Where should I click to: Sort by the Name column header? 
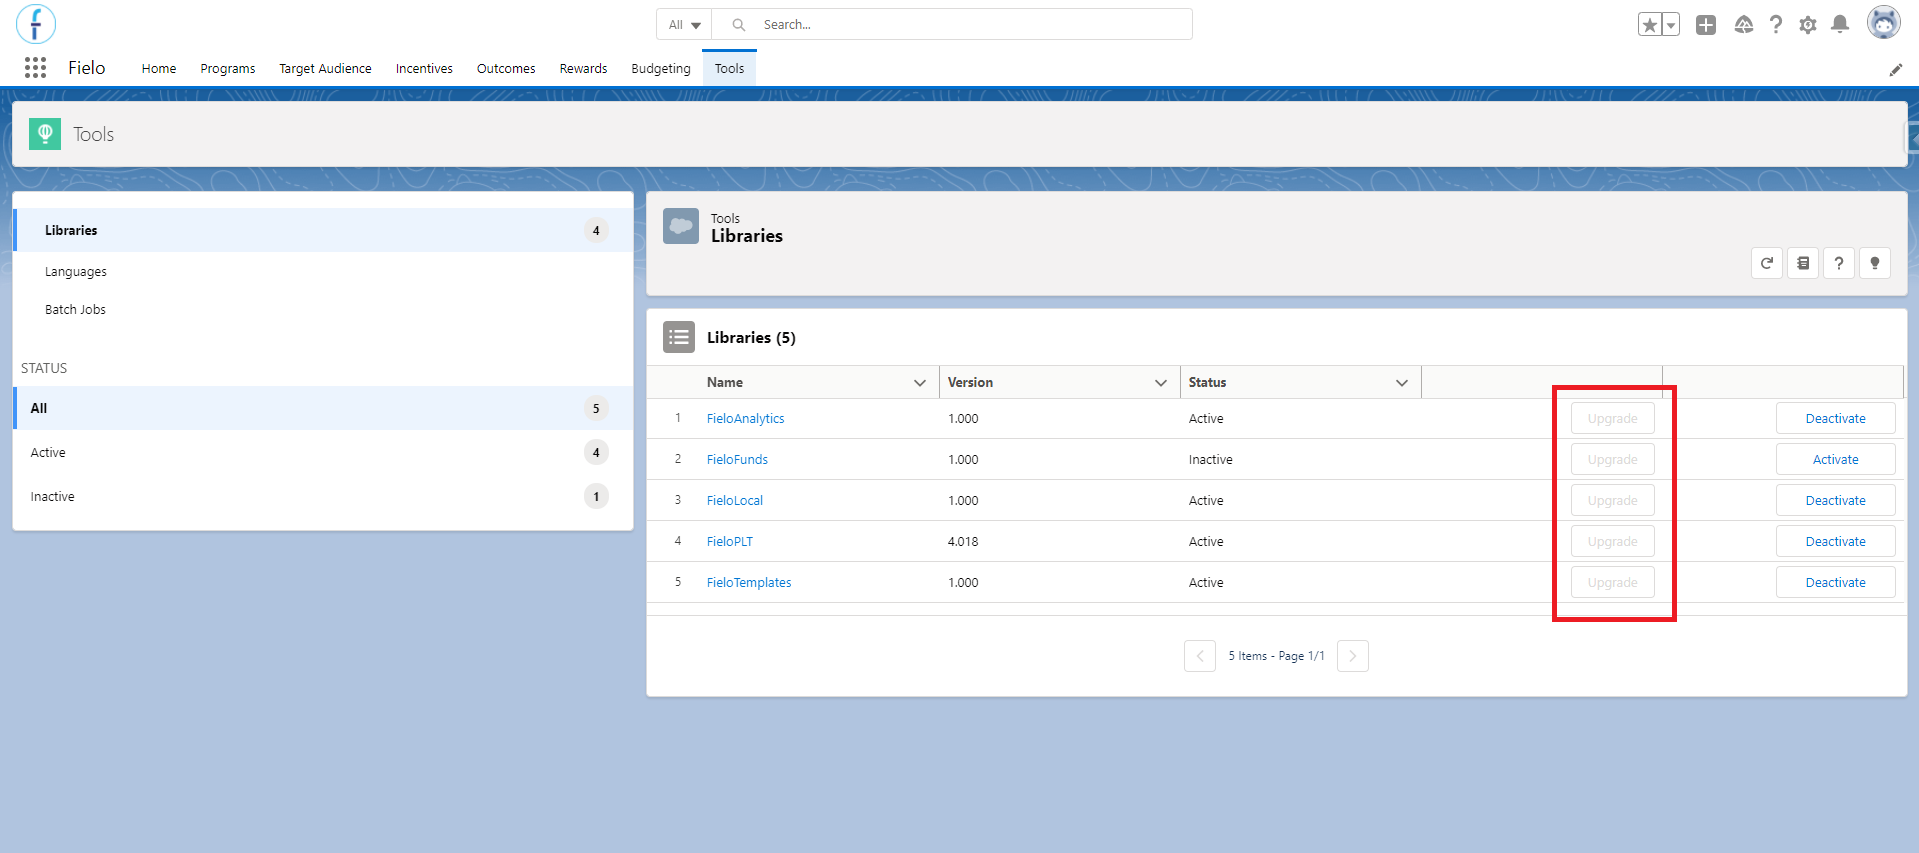coord(725,383)
